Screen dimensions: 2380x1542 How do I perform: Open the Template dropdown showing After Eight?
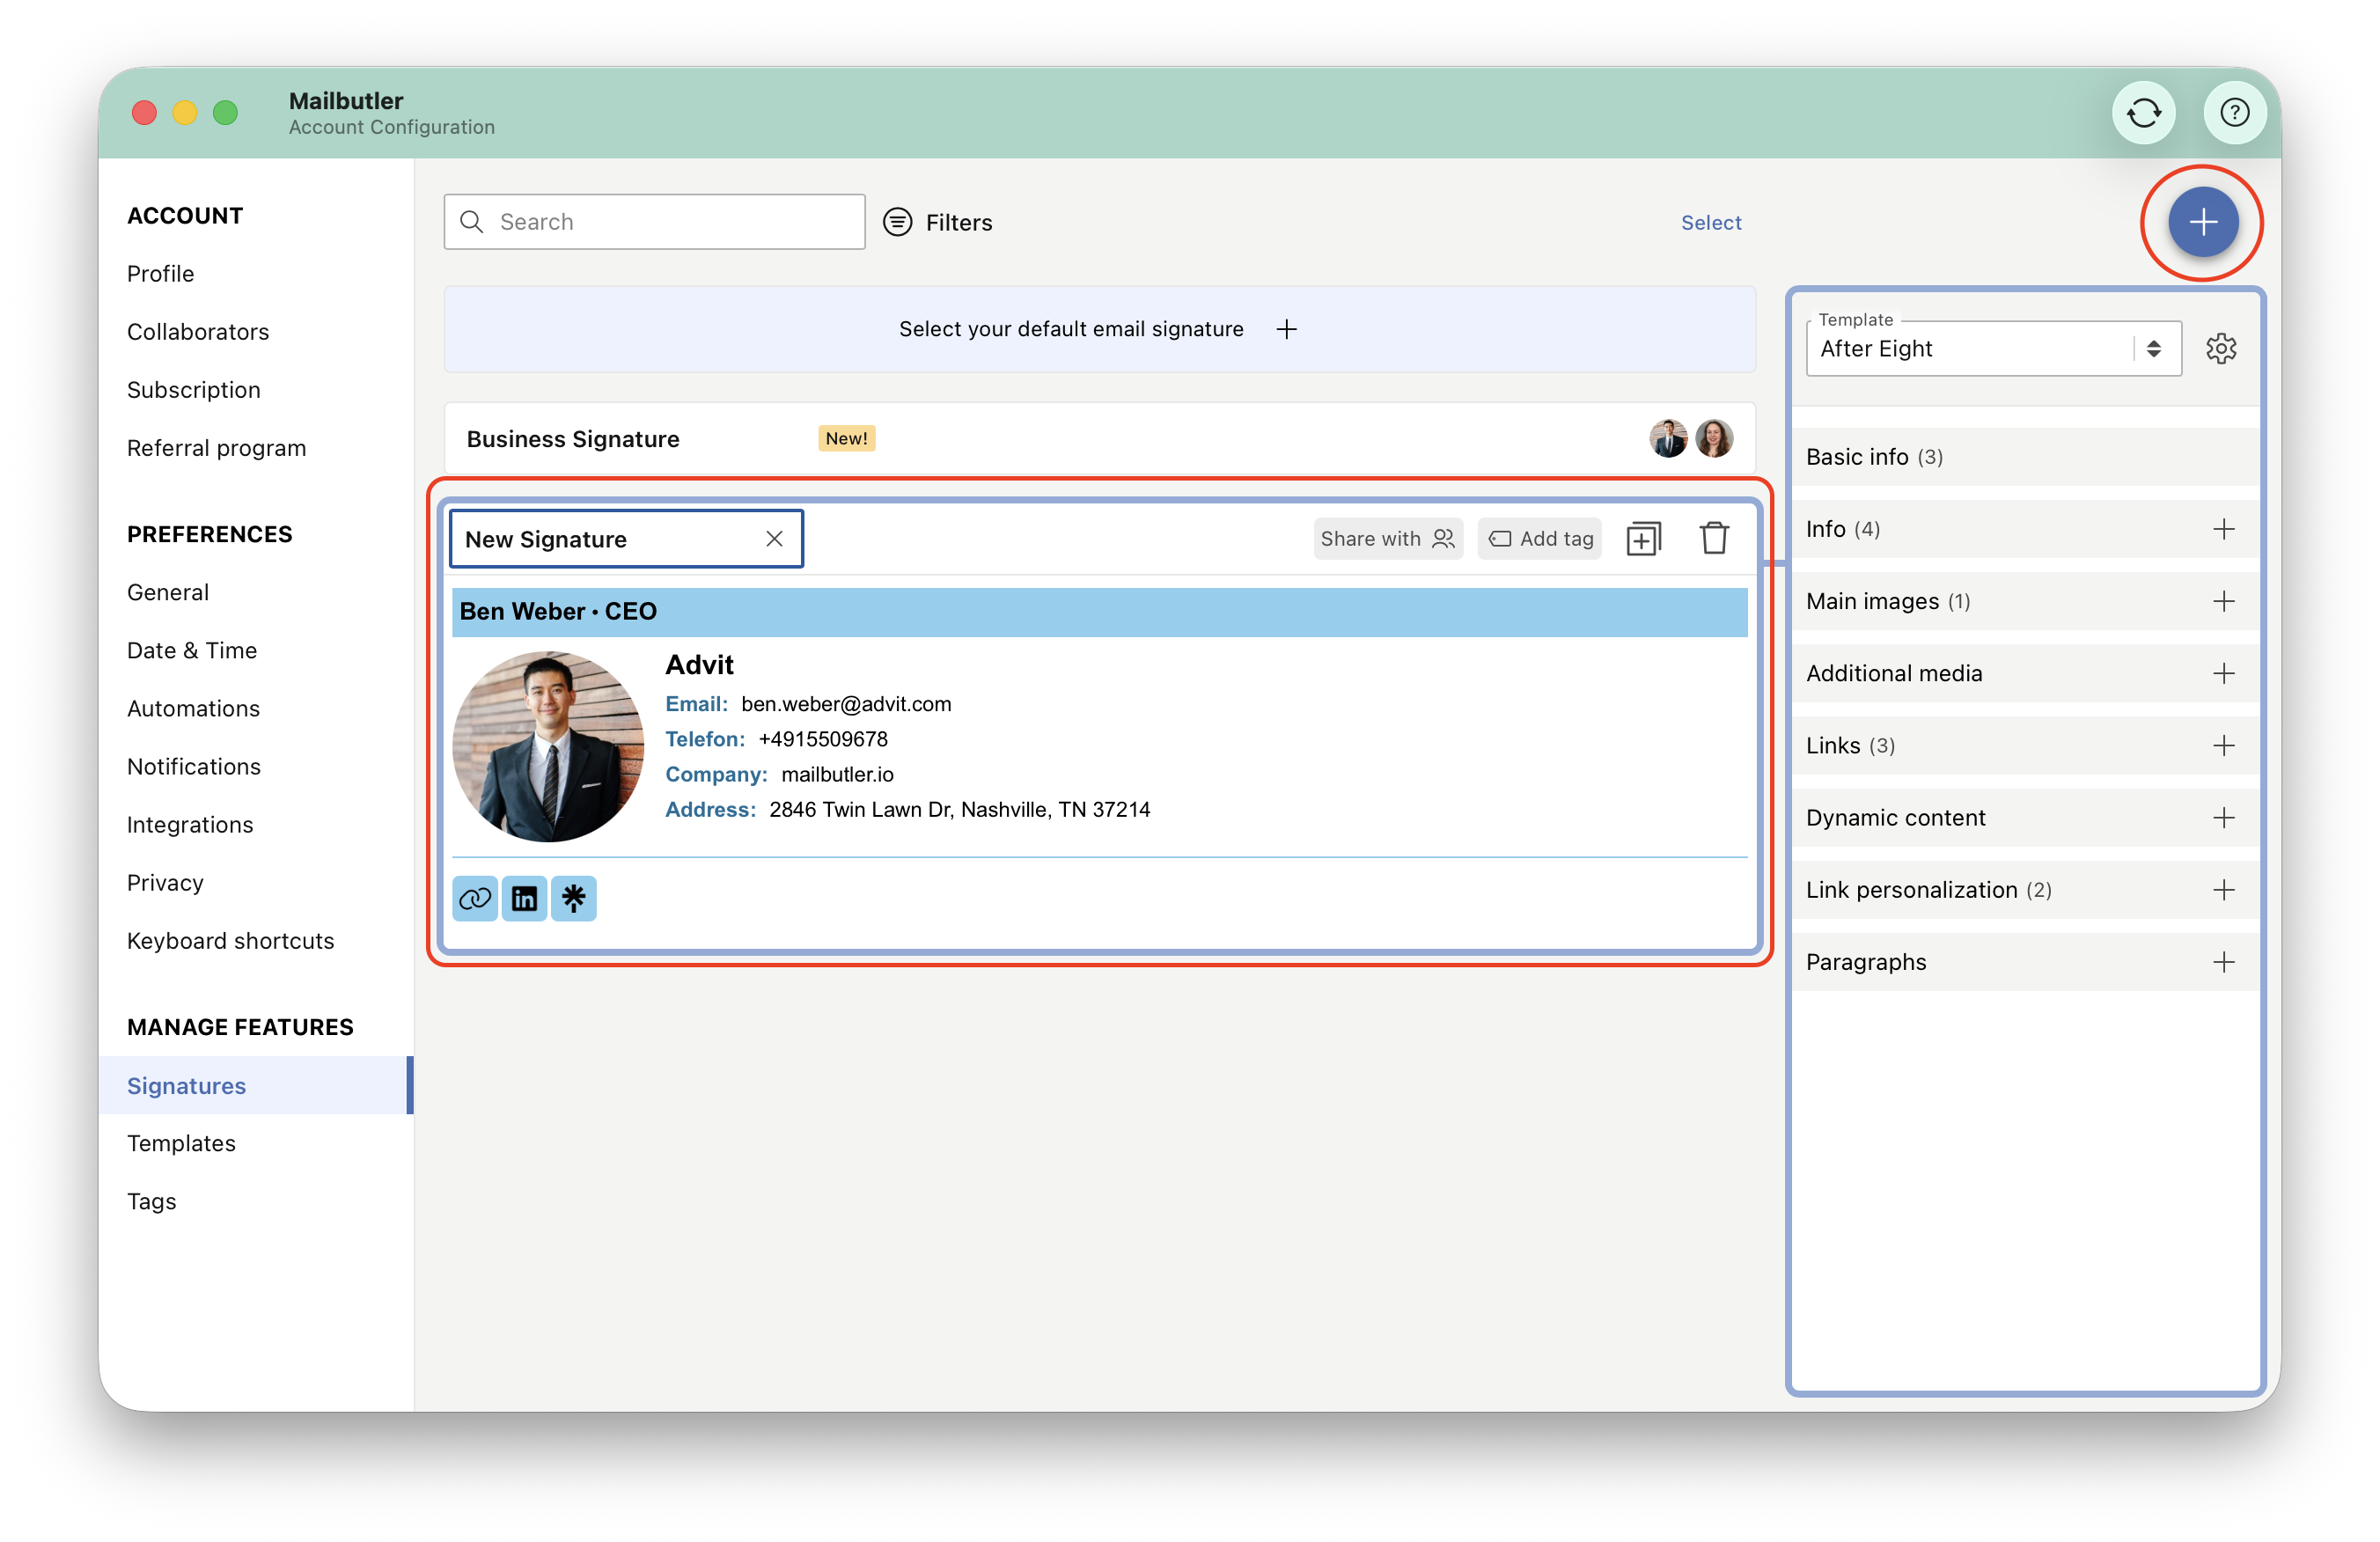1993,349
